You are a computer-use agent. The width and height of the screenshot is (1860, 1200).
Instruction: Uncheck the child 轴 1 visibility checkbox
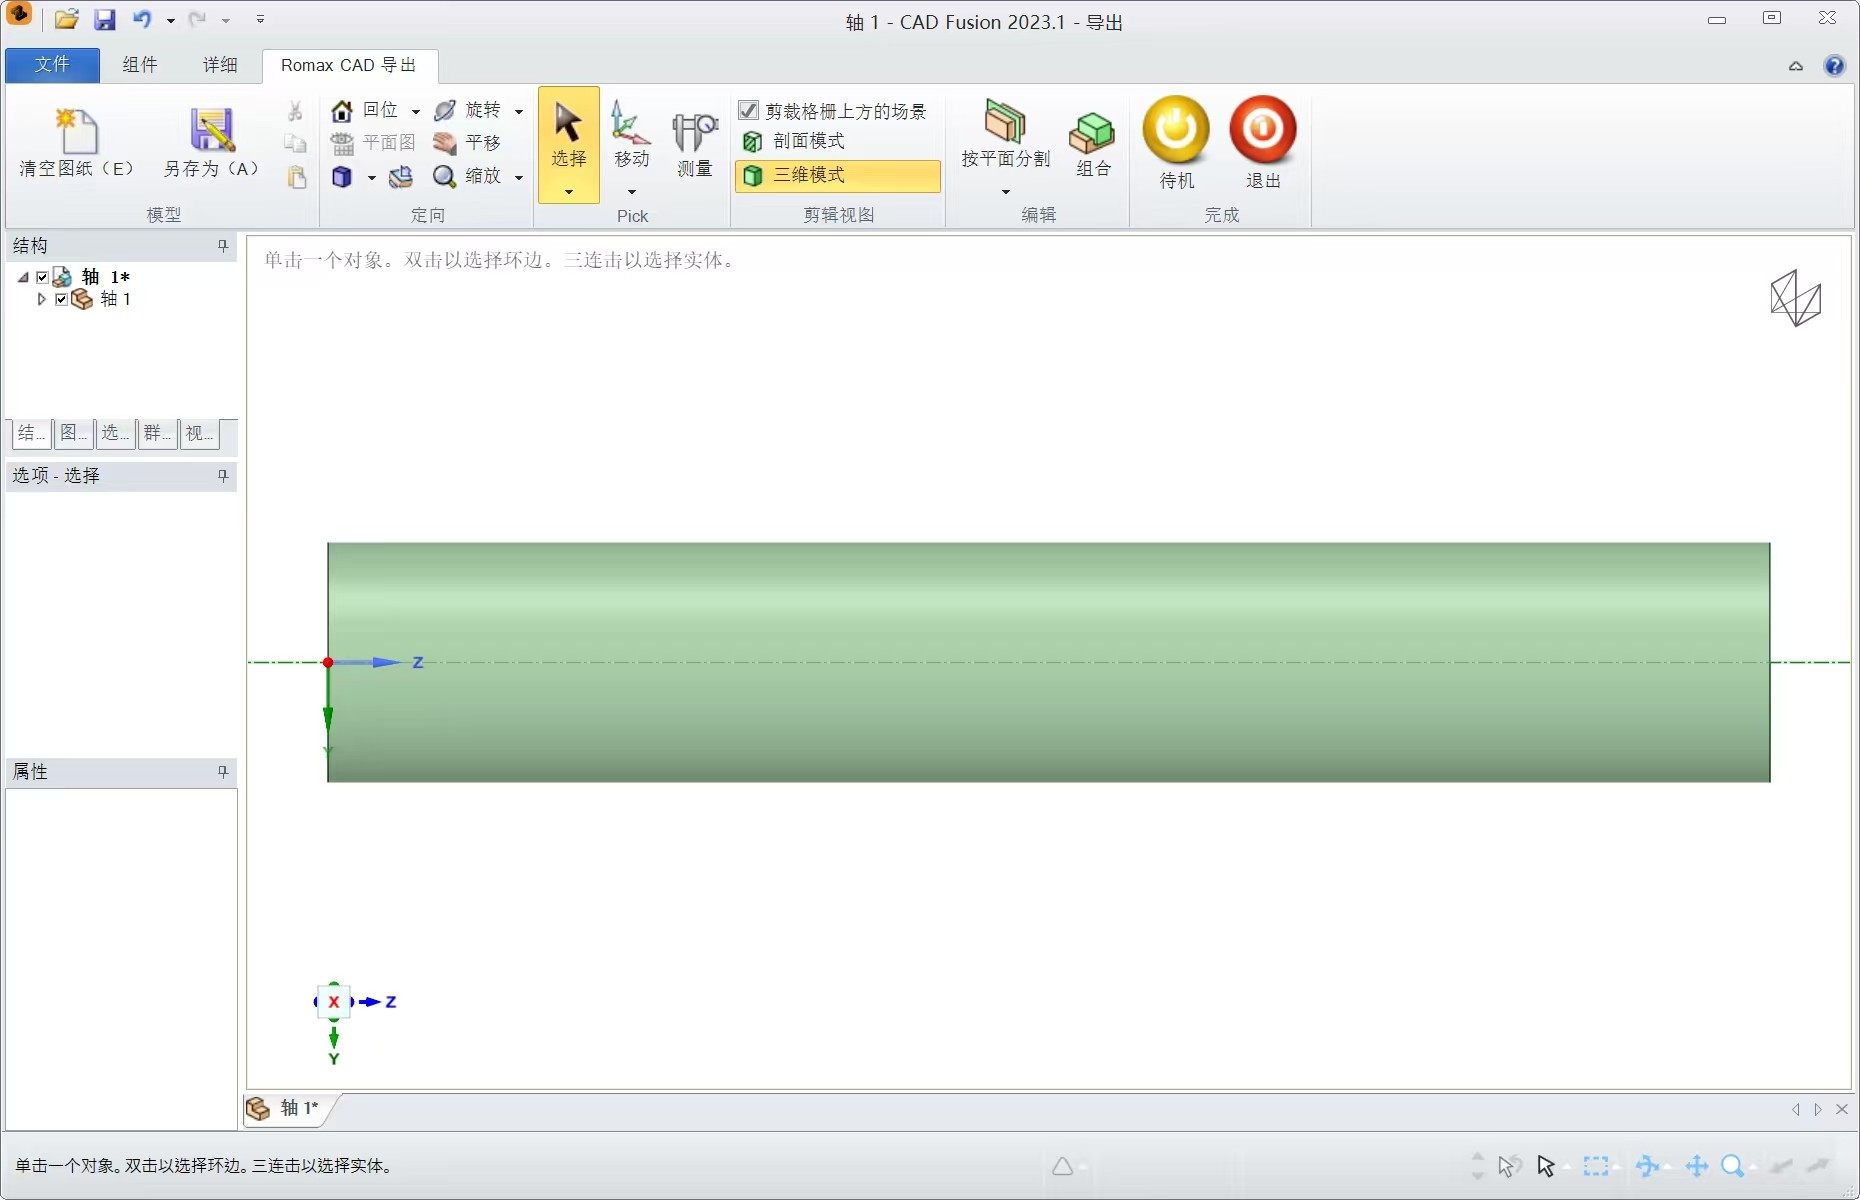pyautogui.click(x=62, y=299)
